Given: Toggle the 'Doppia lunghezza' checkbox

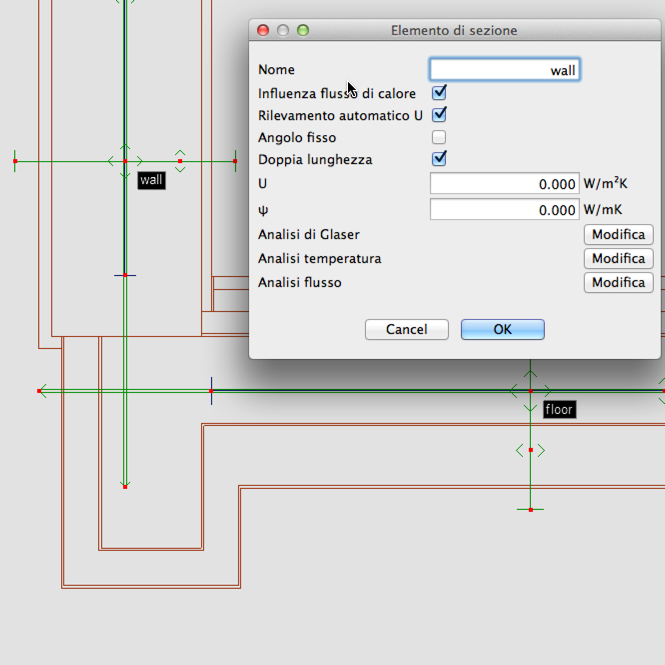Looking at the screenshot, I should (x=438, y=159).
